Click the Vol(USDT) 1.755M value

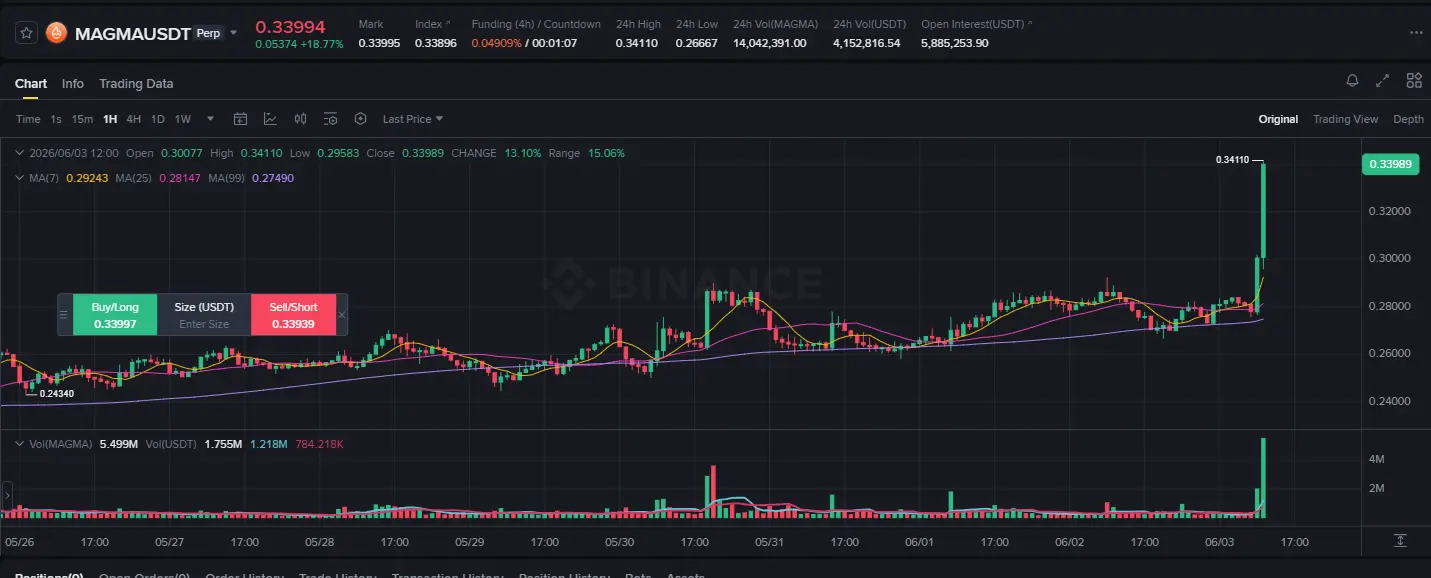[x=223, y=443]
